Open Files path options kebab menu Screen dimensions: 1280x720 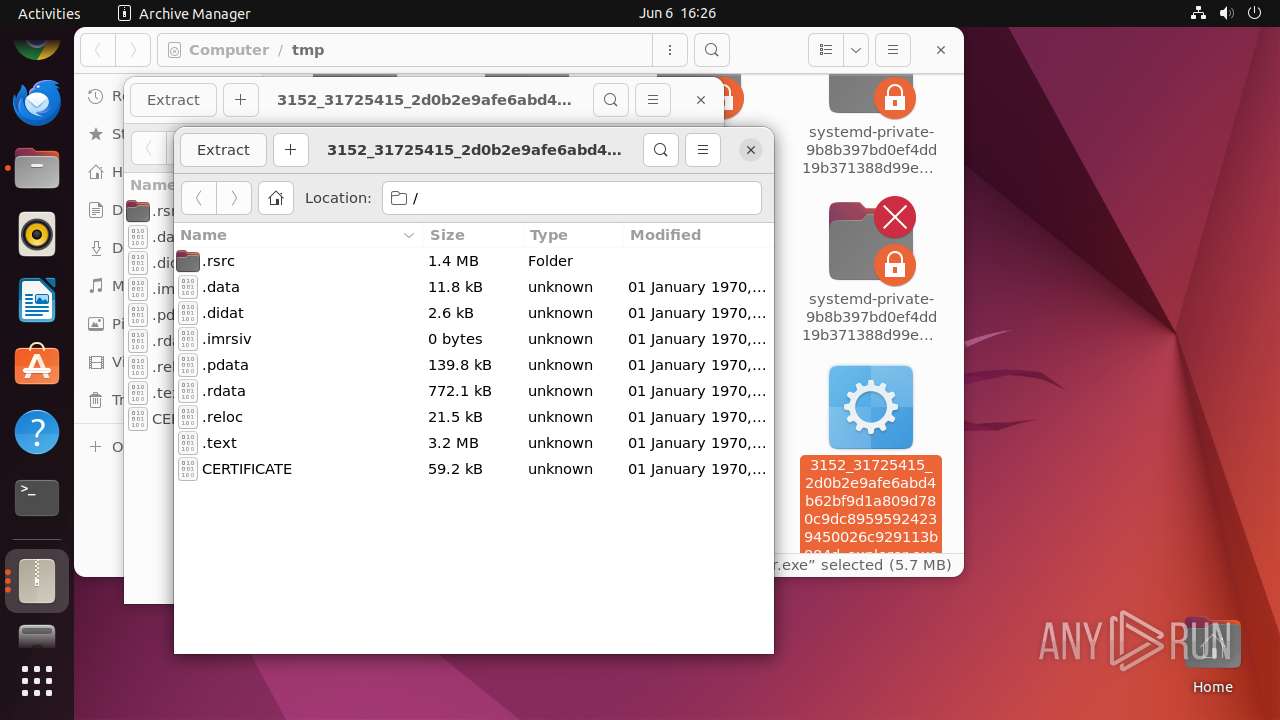tap(669, 50)
